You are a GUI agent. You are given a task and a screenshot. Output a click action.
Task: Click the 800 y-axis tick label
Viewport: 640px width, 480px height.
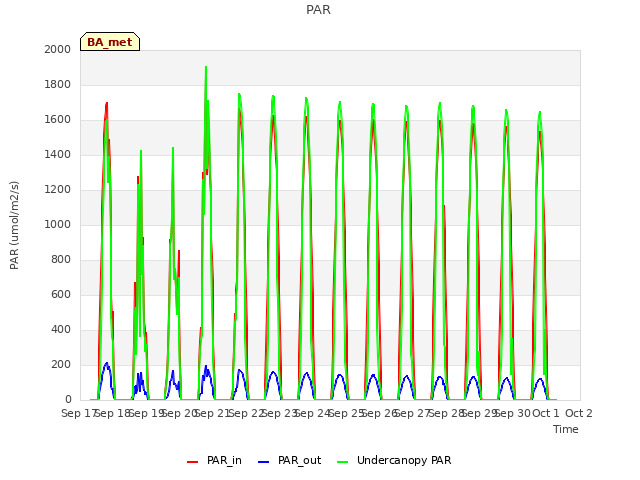pyautogui.click(x=61, y=260)
